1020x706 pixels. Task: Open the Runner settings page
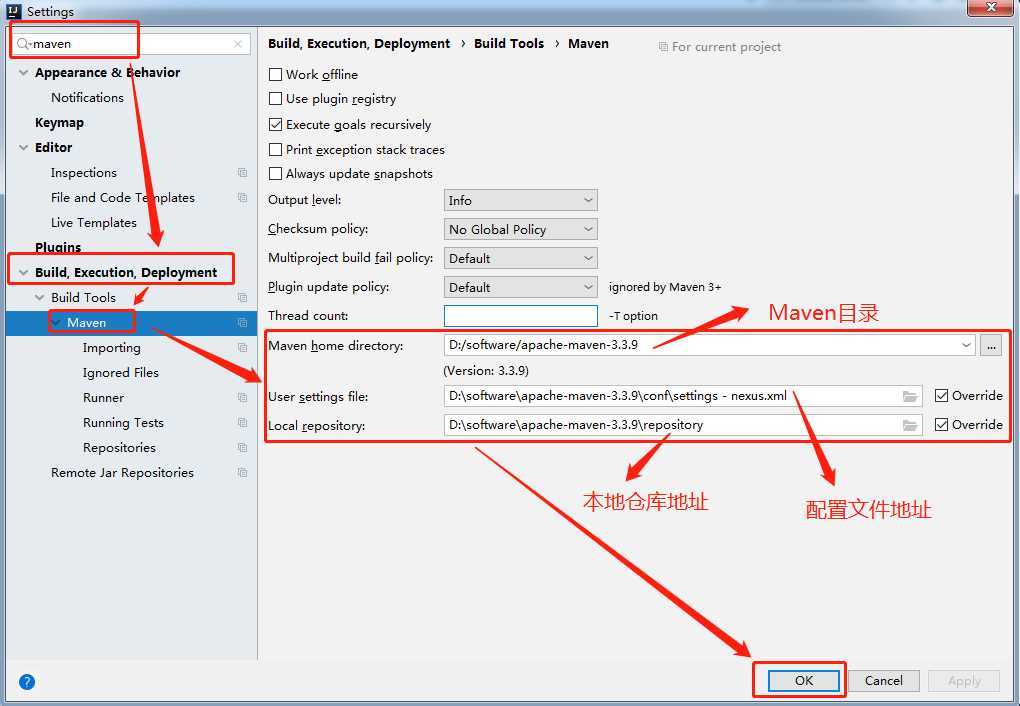(x=103, y=398)
